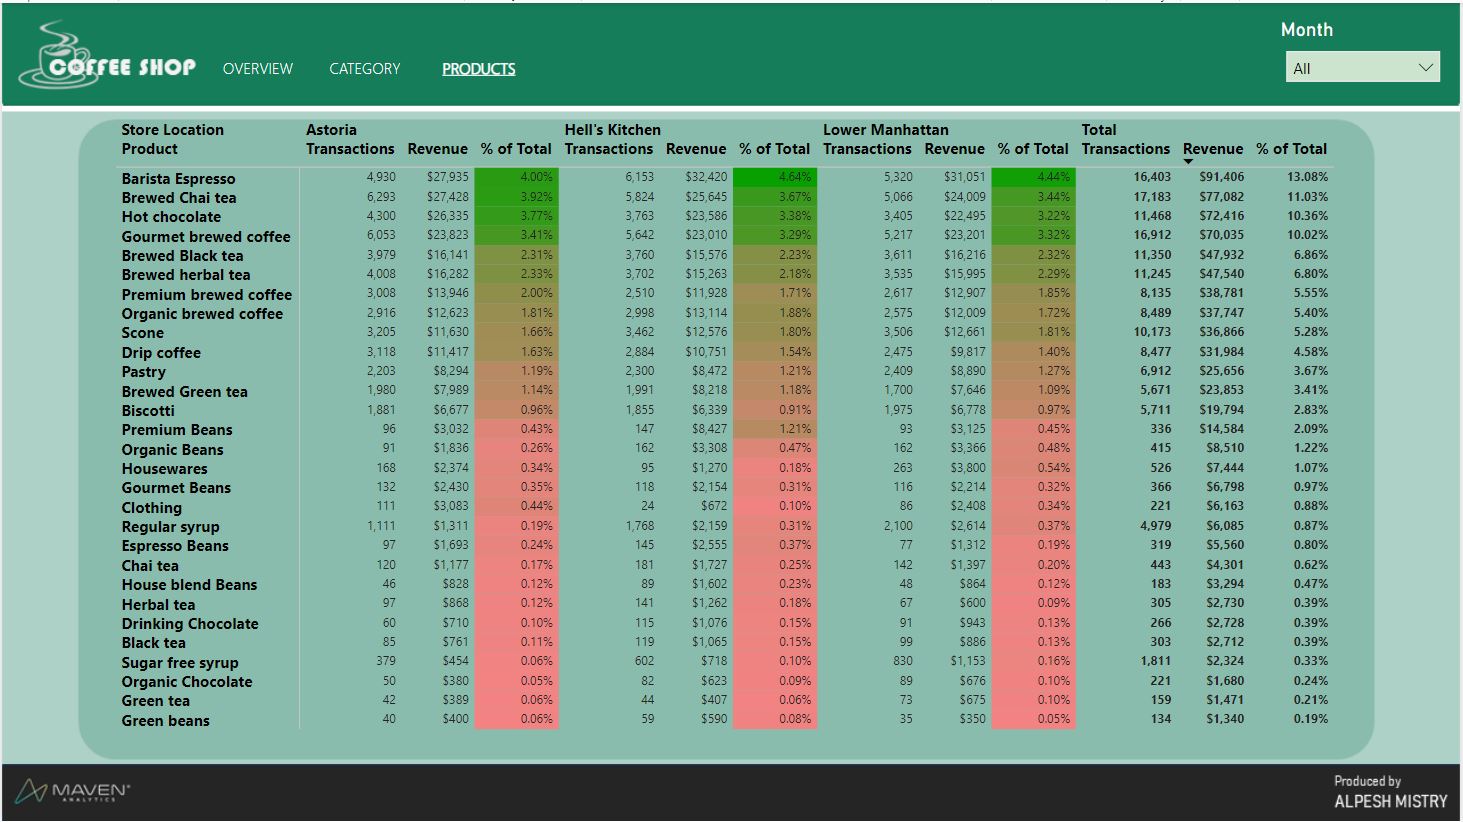Sort by Astoria Transactions column header
This screenshot has width=1463, height=822.
point(350,149)
